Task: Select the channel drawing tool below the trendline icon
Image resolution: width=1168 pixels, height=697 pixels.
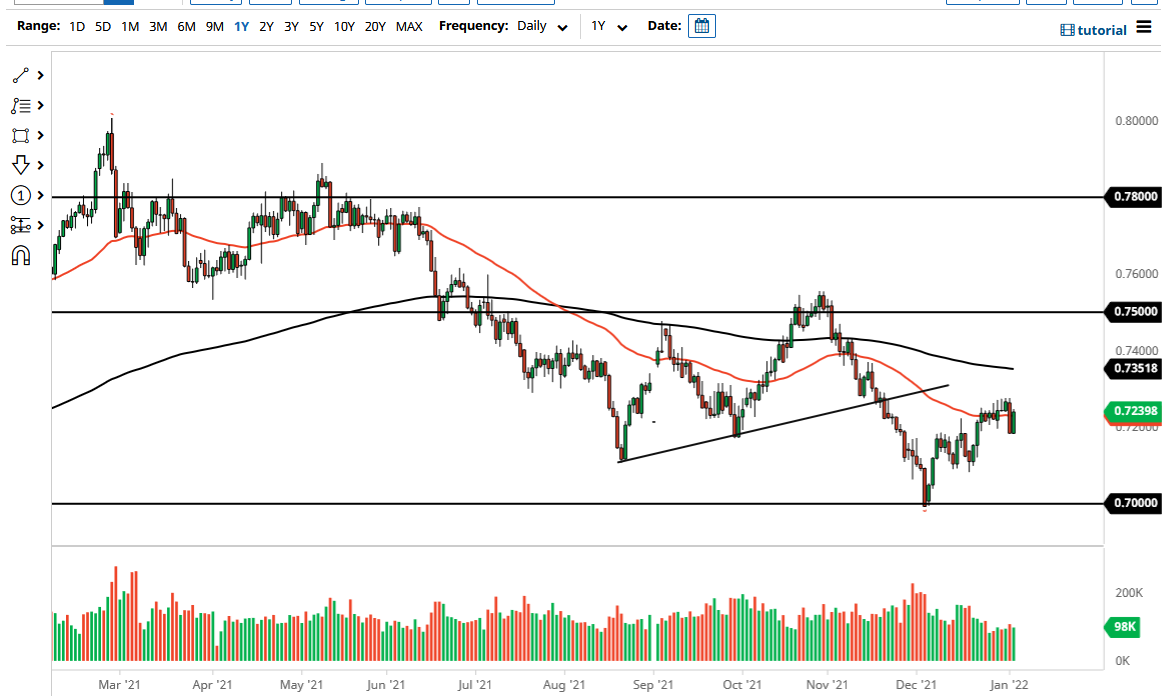Action: click(x=20, y=105)
